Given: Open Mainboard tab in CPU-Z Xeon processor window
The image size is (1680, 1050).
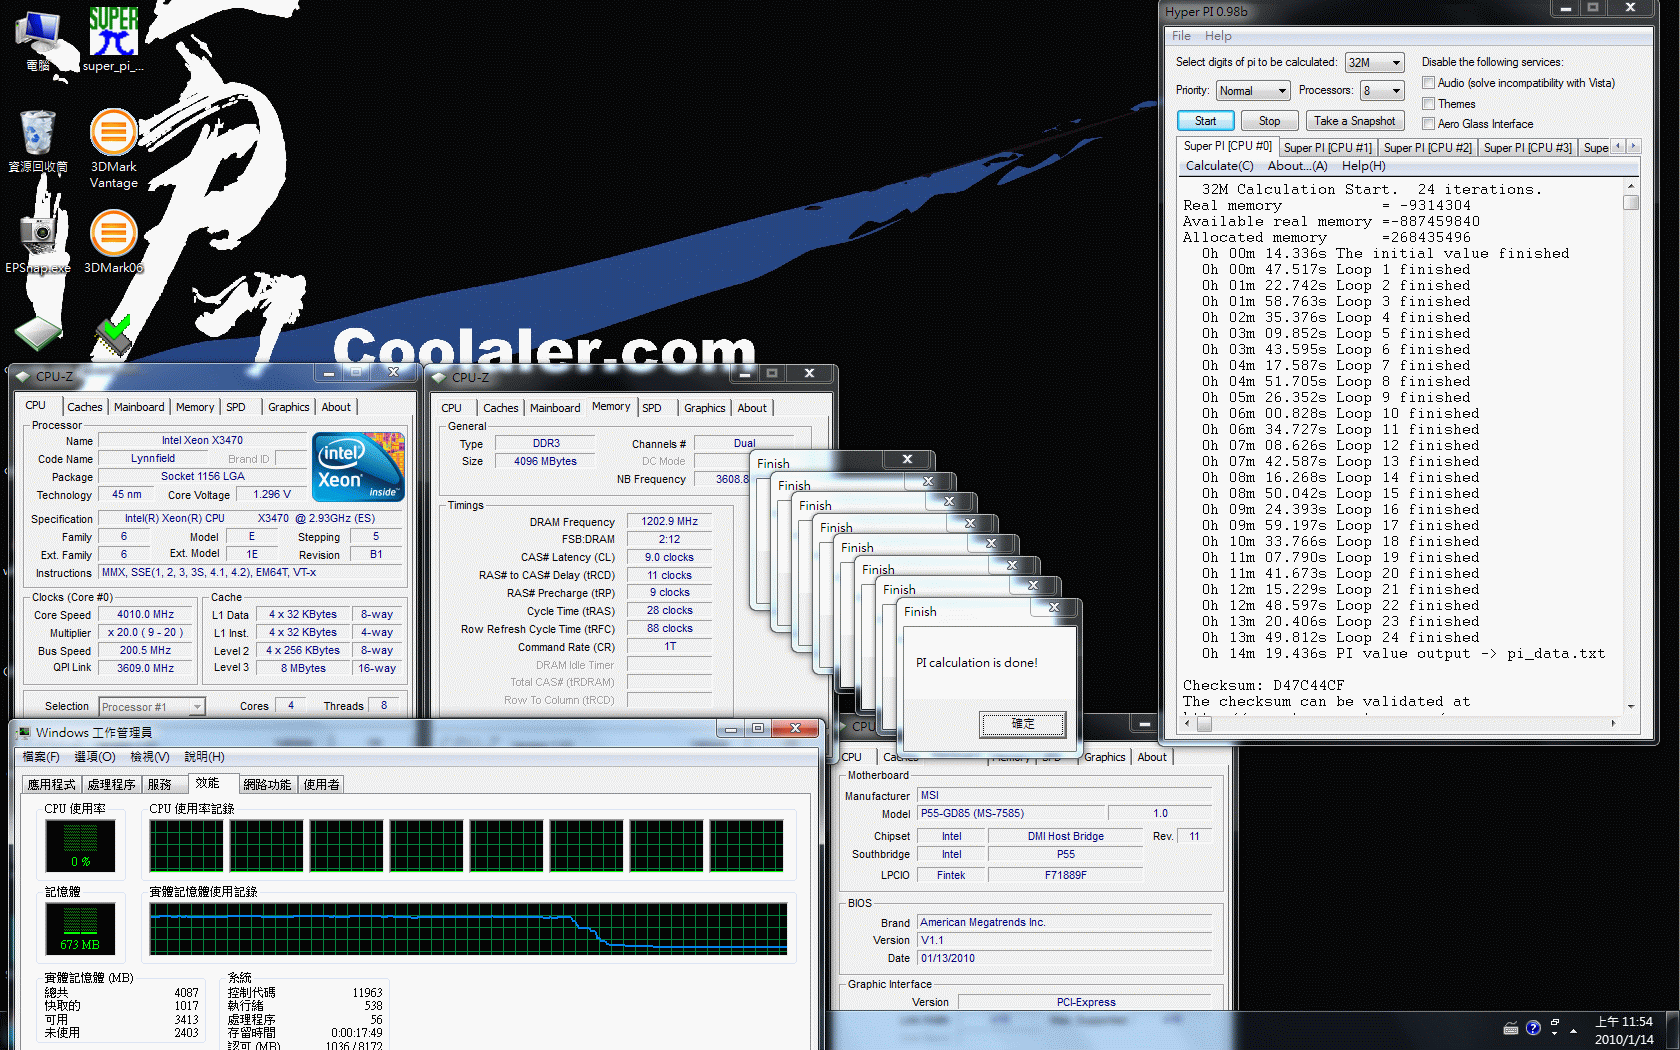Looking at the screenshot, I should [x=139, y=407].
